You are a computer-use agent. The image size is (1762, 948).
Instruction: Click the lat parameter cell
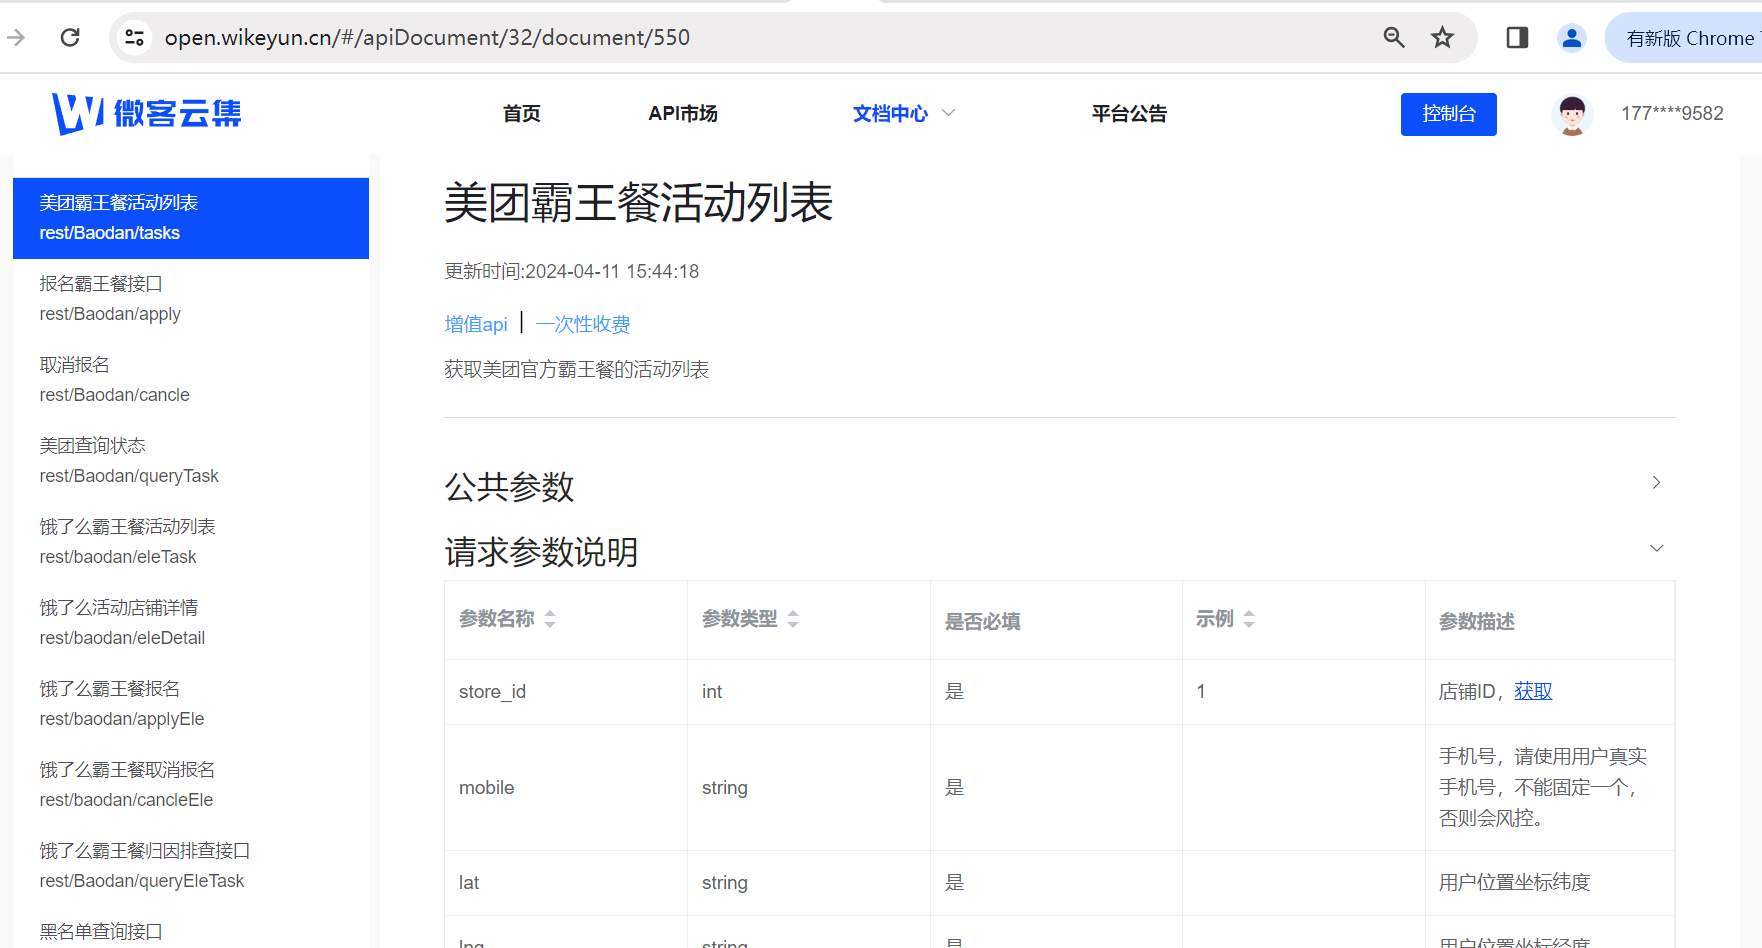[x=566, y=883]
